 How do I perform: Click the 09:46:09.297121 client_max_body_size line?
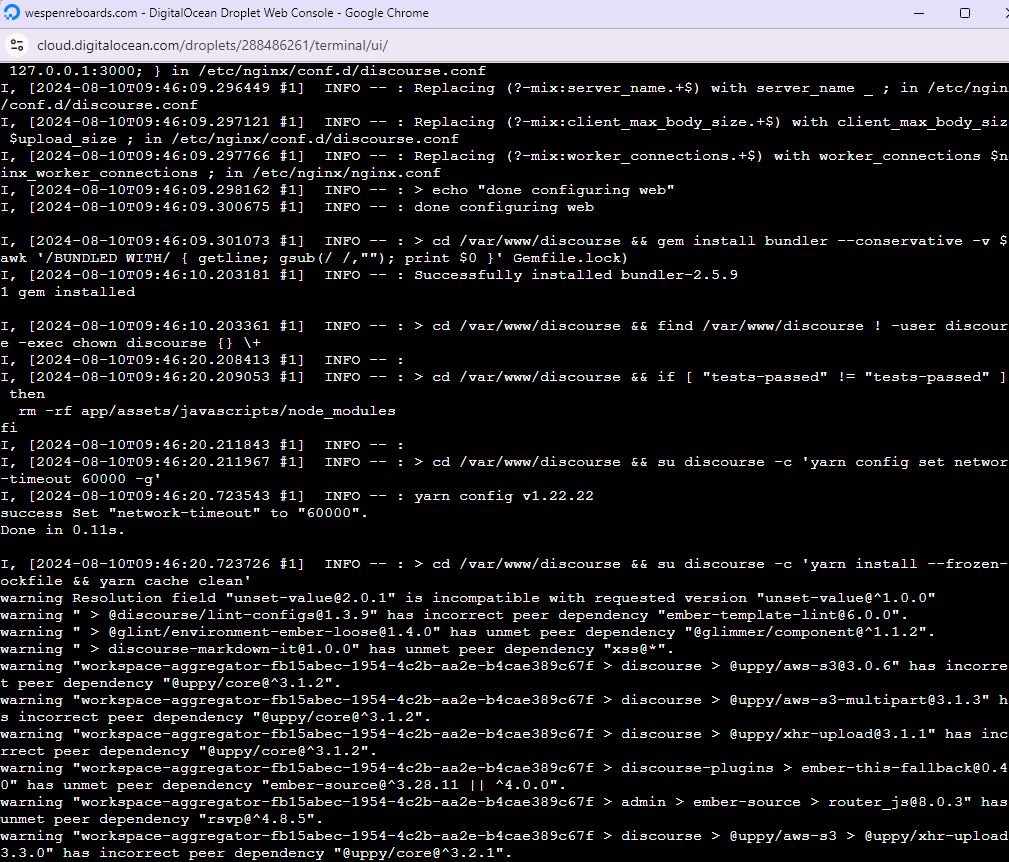pos(504,122)
